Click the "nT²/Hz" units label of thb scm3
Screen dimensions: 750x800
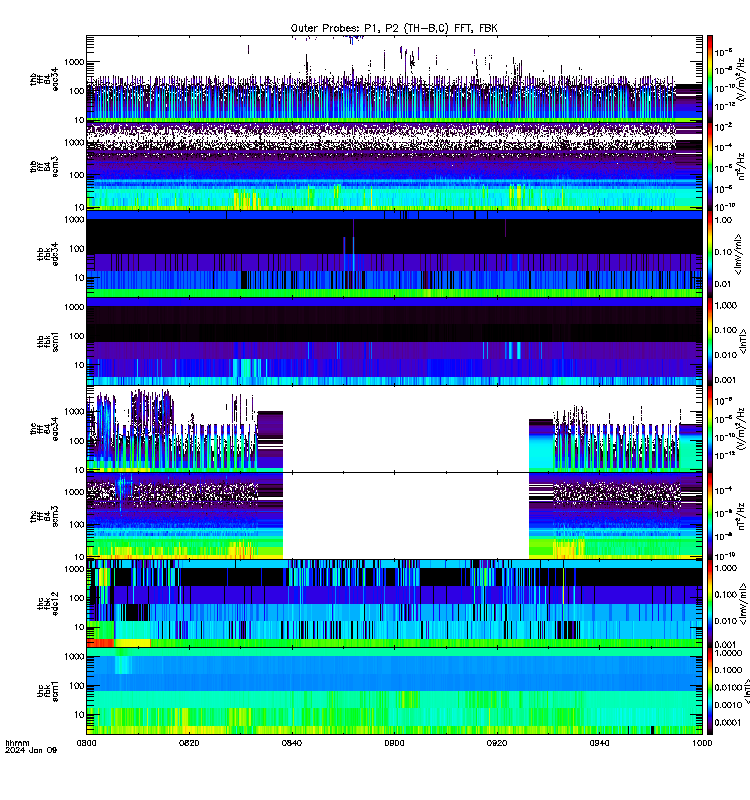(741, 166)
